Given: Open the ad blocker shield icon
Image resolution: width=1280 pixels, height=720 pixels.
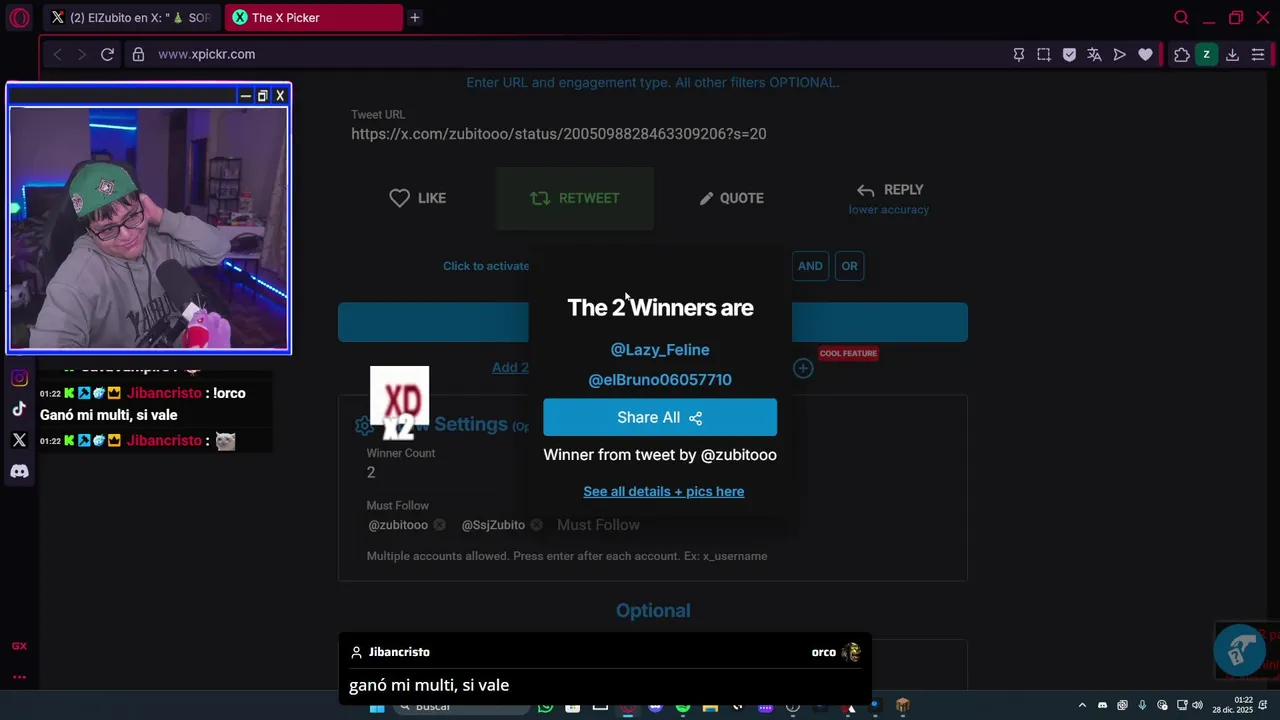Looking at the screenshot, I should coord(1069,55).
